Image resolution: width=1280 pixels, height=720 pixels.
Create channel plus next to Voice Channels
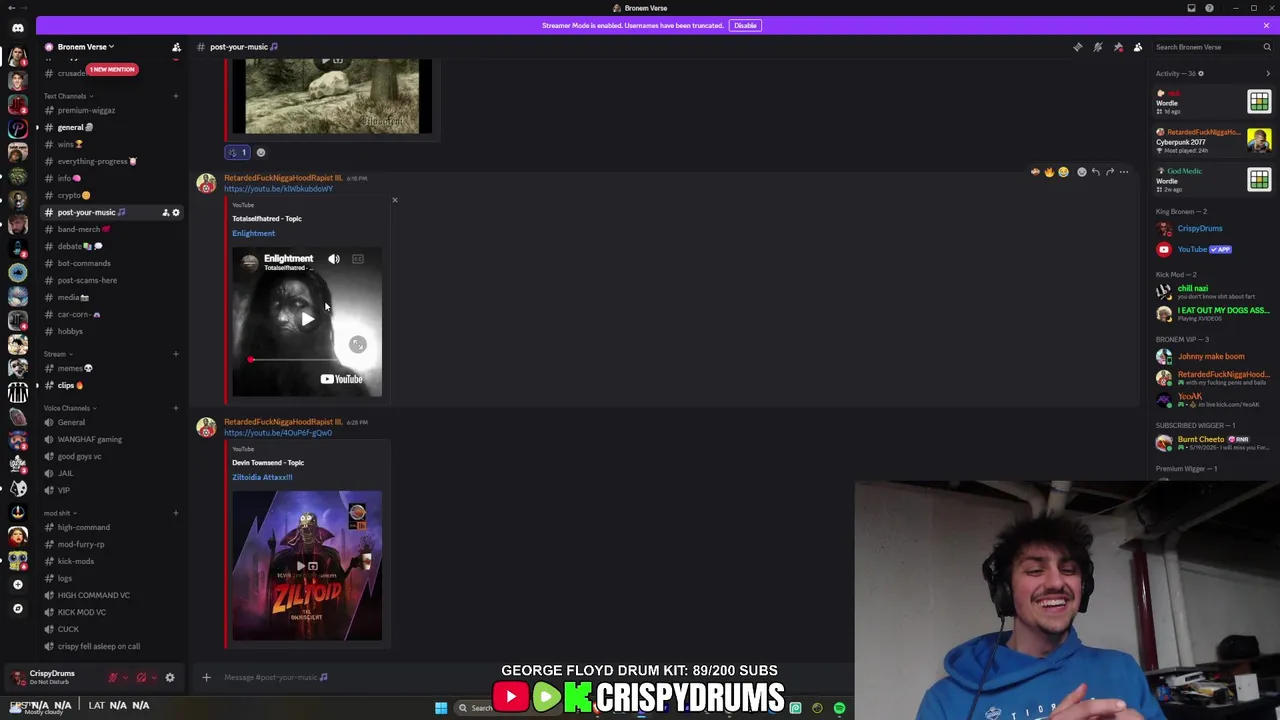(x=175, y=408)
